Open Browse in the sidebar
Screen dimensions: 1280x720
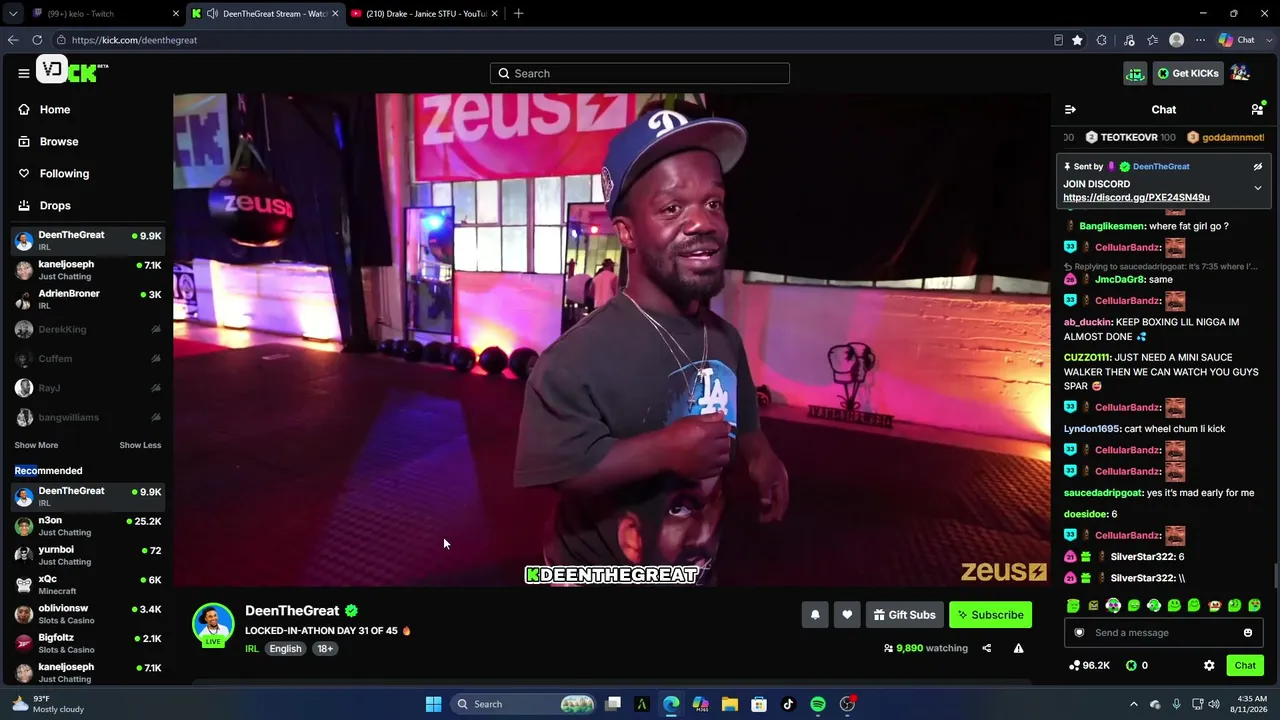59,141
